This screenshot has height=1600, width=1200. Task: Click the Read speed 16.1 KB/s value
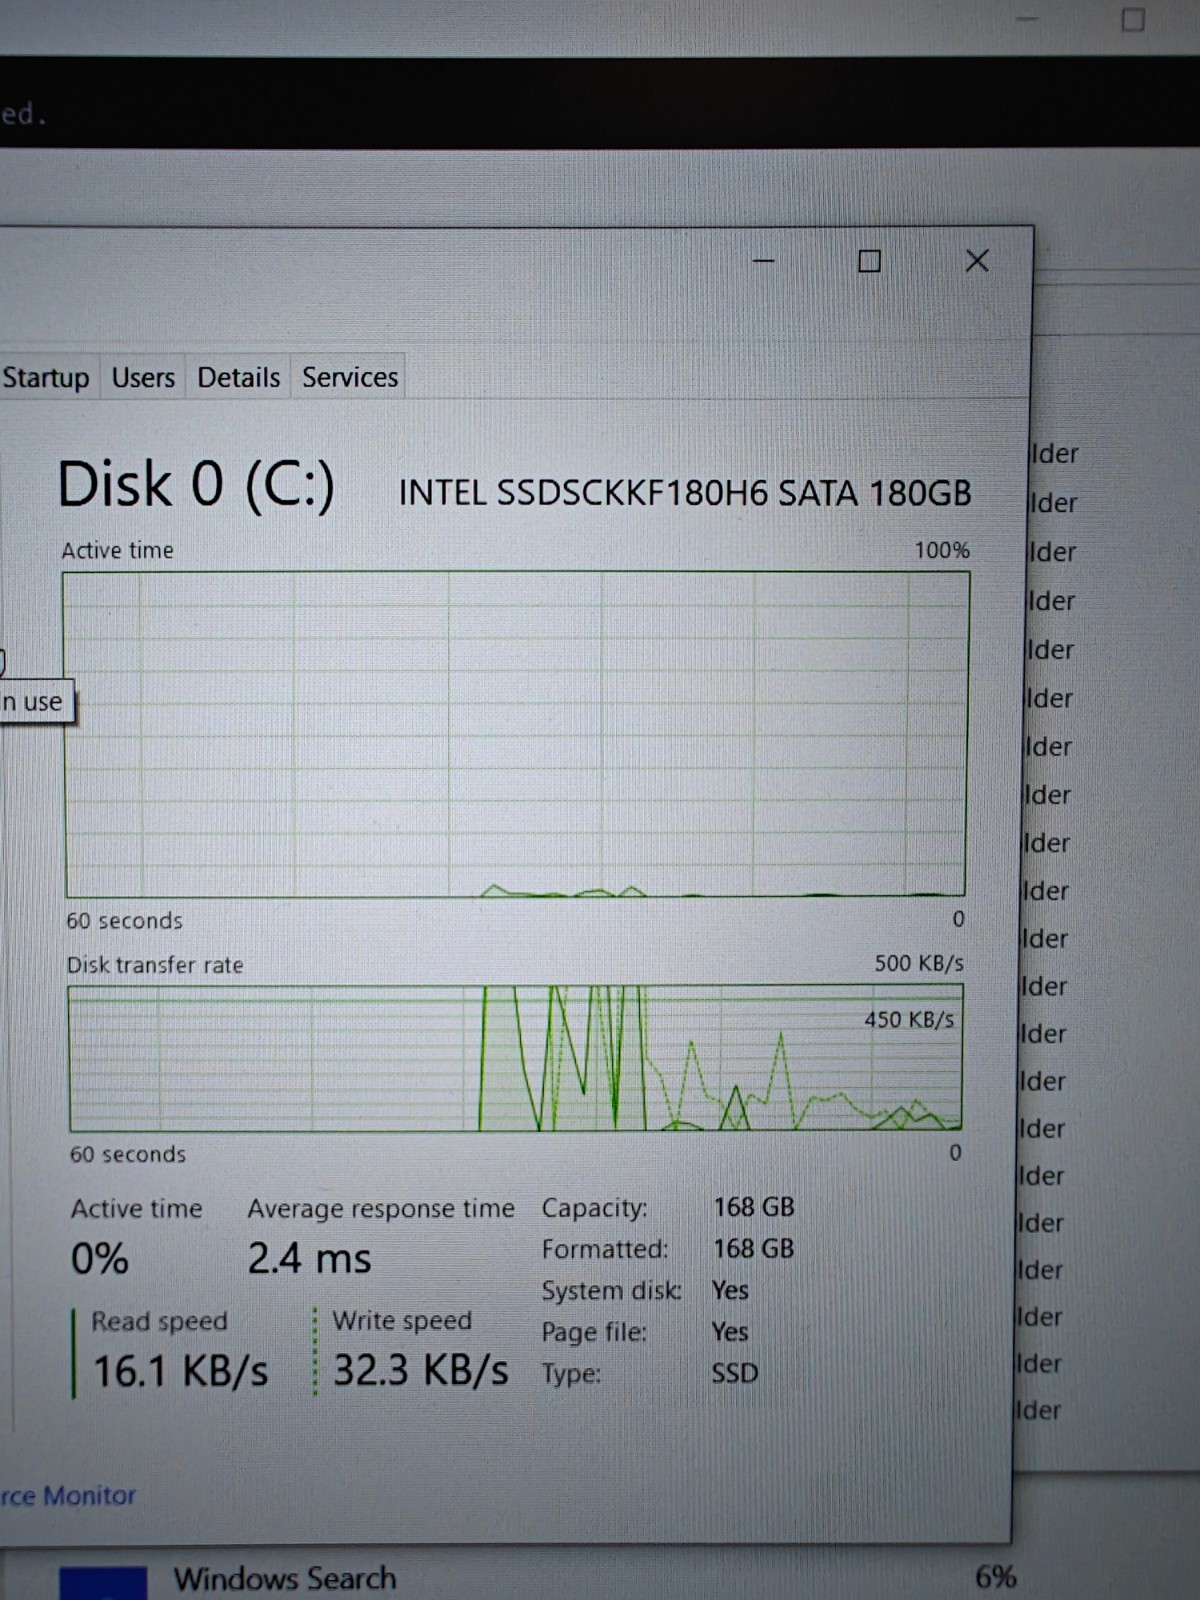(181, 1371)
